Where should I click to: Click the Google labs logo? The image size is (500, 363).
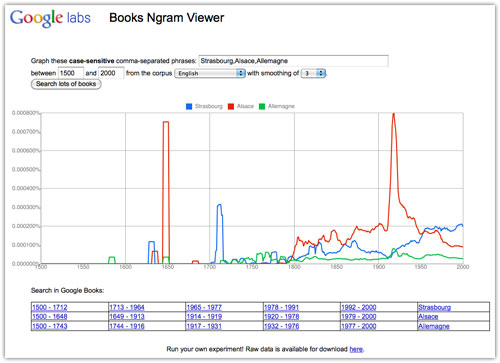point(50,18)
